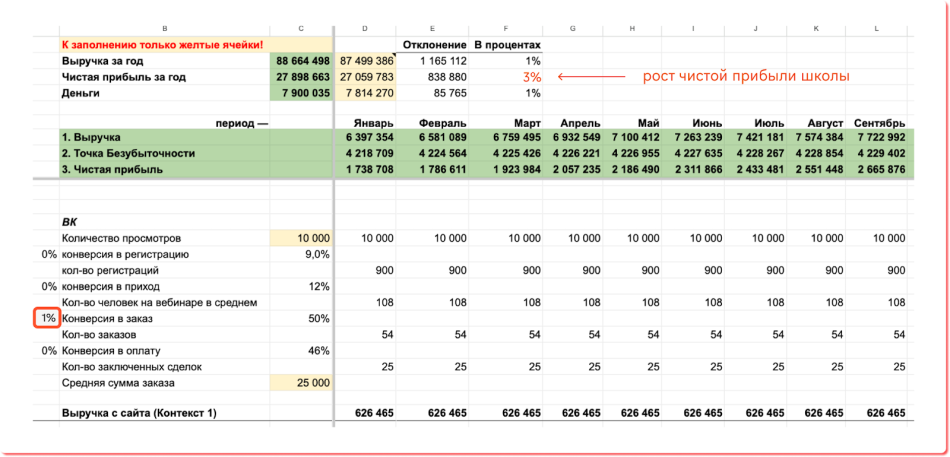Select the red-outlined 1% cell

(47, 318)
